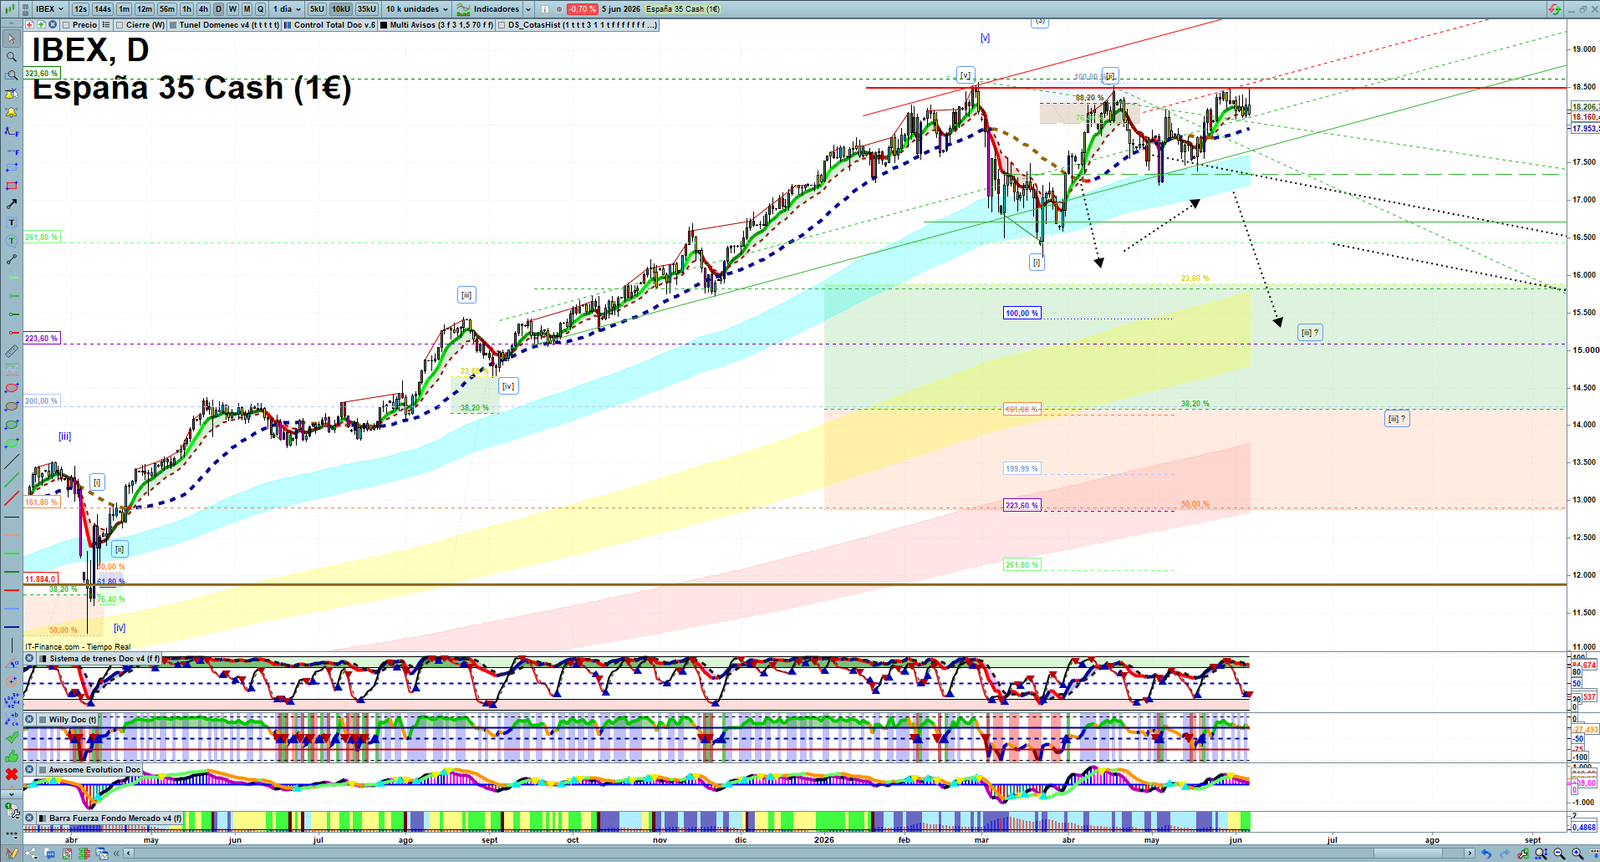
Task: Toggle the W weekly timeframe button
Action: point(232,9)
